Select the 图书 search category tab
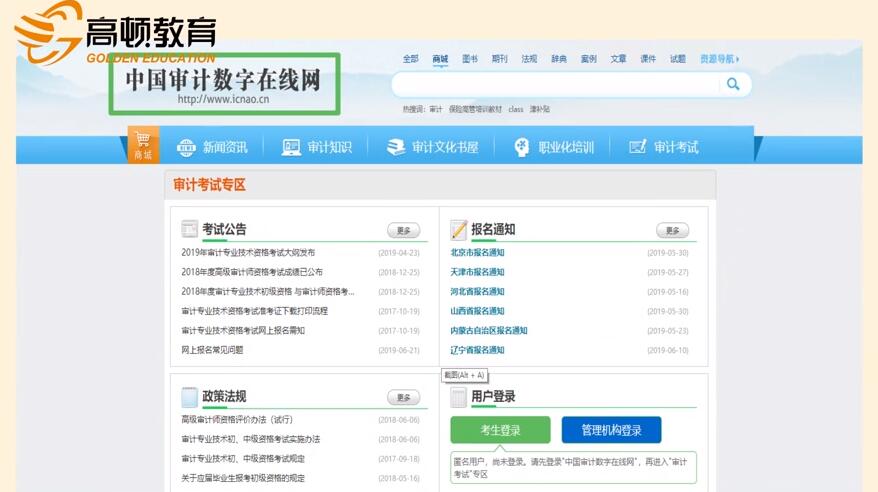The height and width of the screenshot is (492, 878). coord(470,59)
